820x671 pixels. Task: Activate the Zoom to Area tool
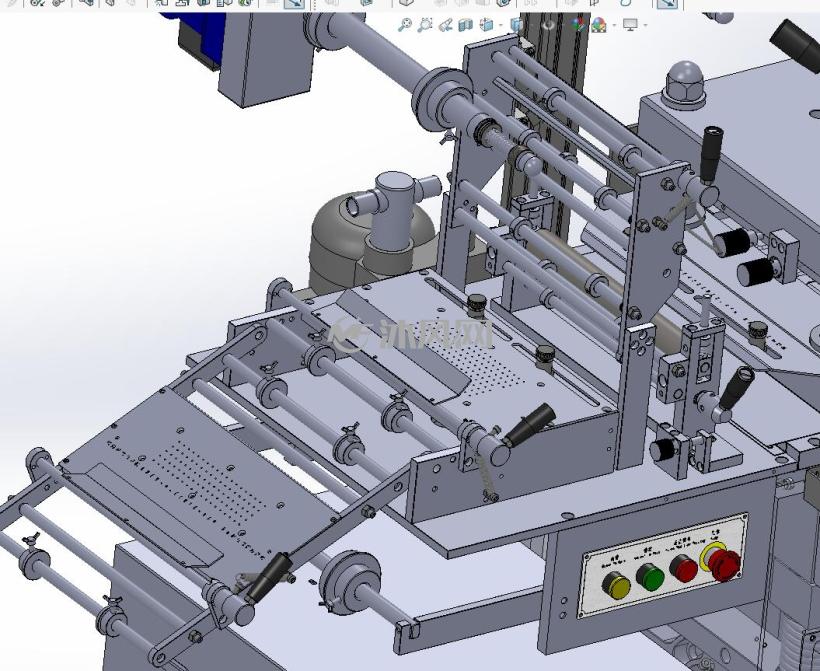point(425,25)
